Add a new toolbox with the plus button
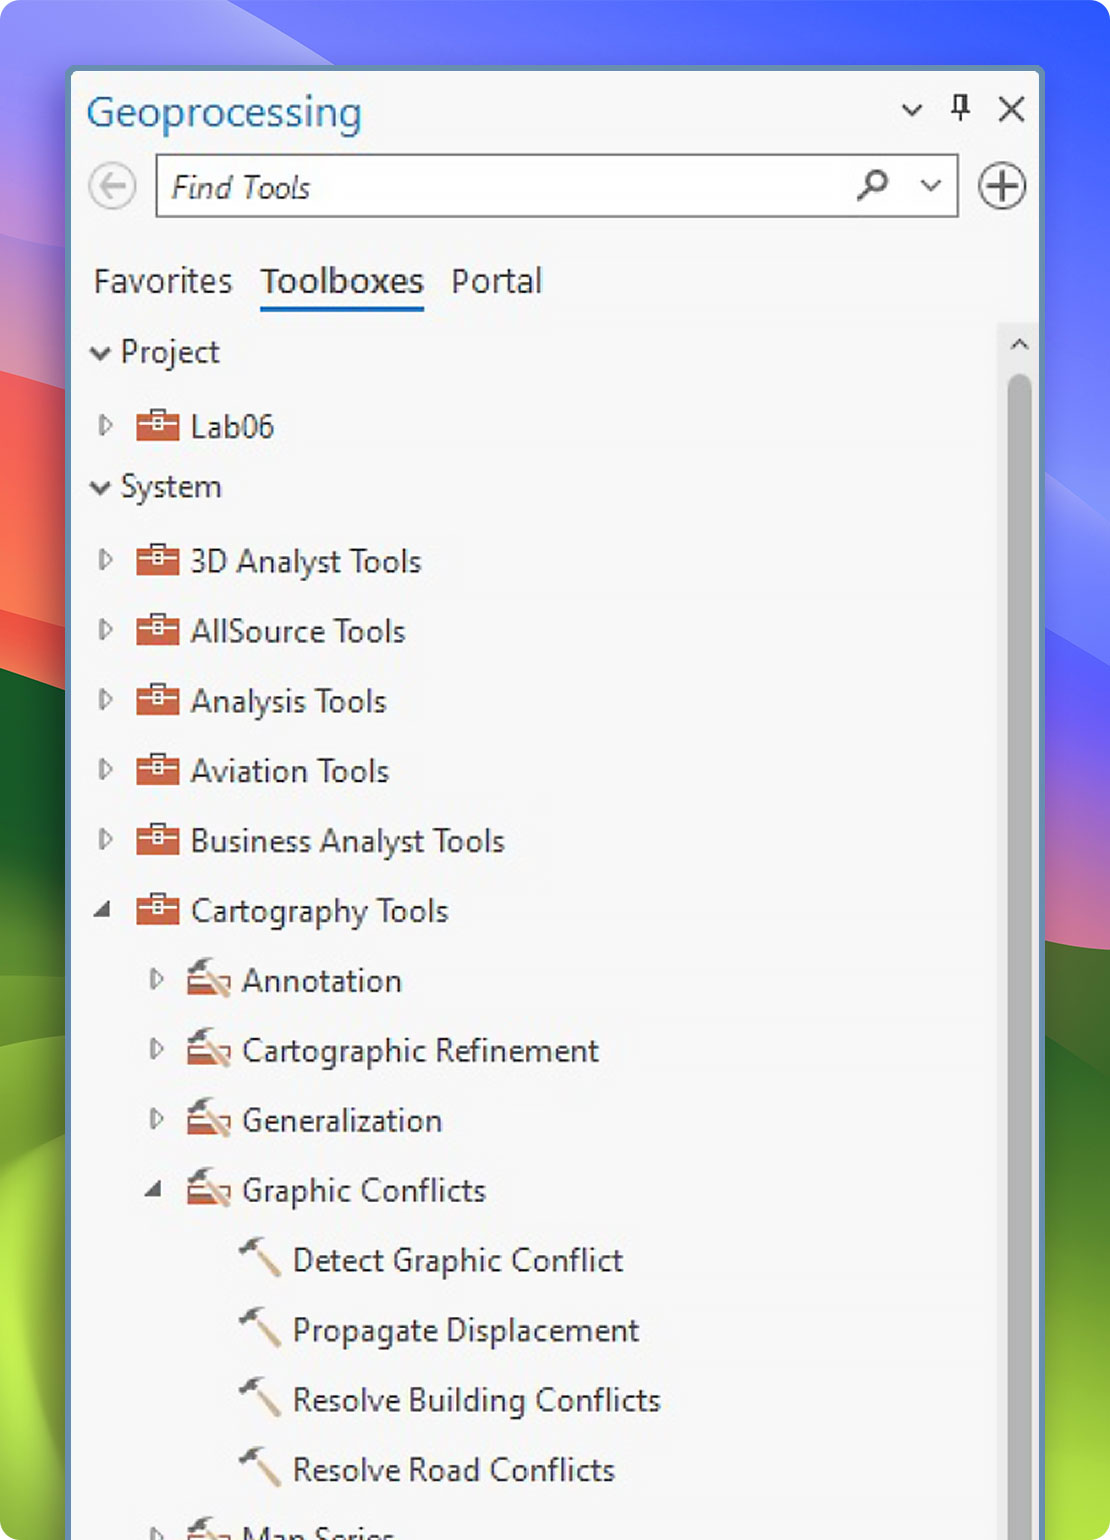This screenshot has width=1110, height=1540. tap(1001, 186)
